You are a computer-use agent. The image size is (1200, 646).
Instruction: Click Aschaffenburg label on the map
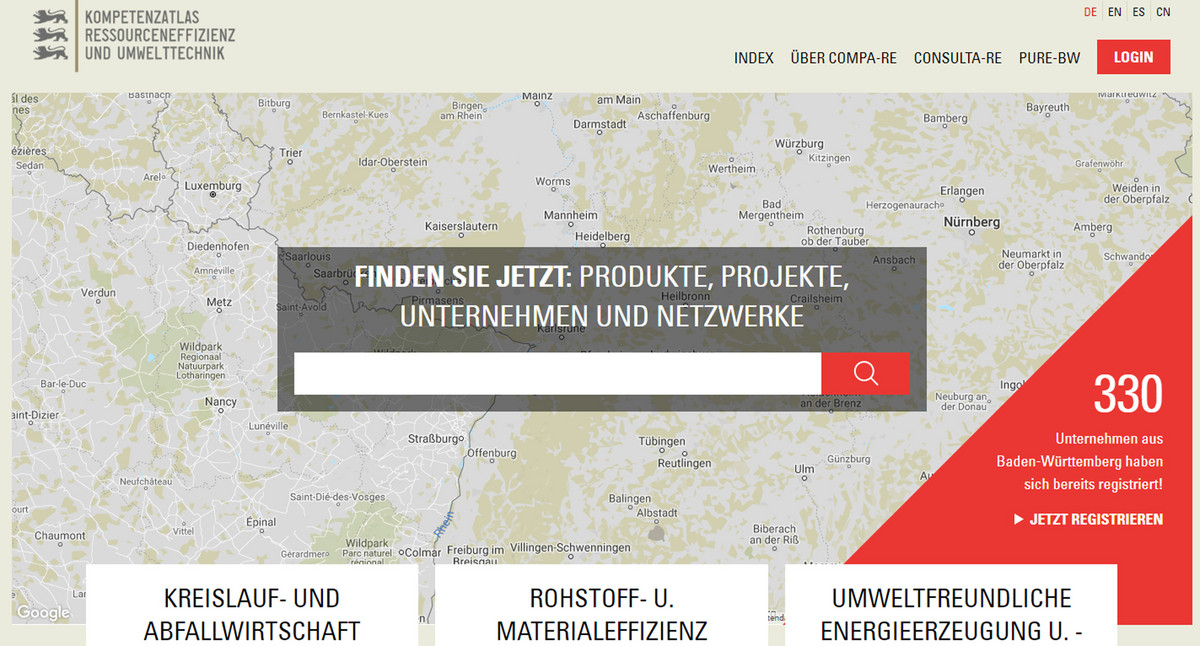[673, 116]
